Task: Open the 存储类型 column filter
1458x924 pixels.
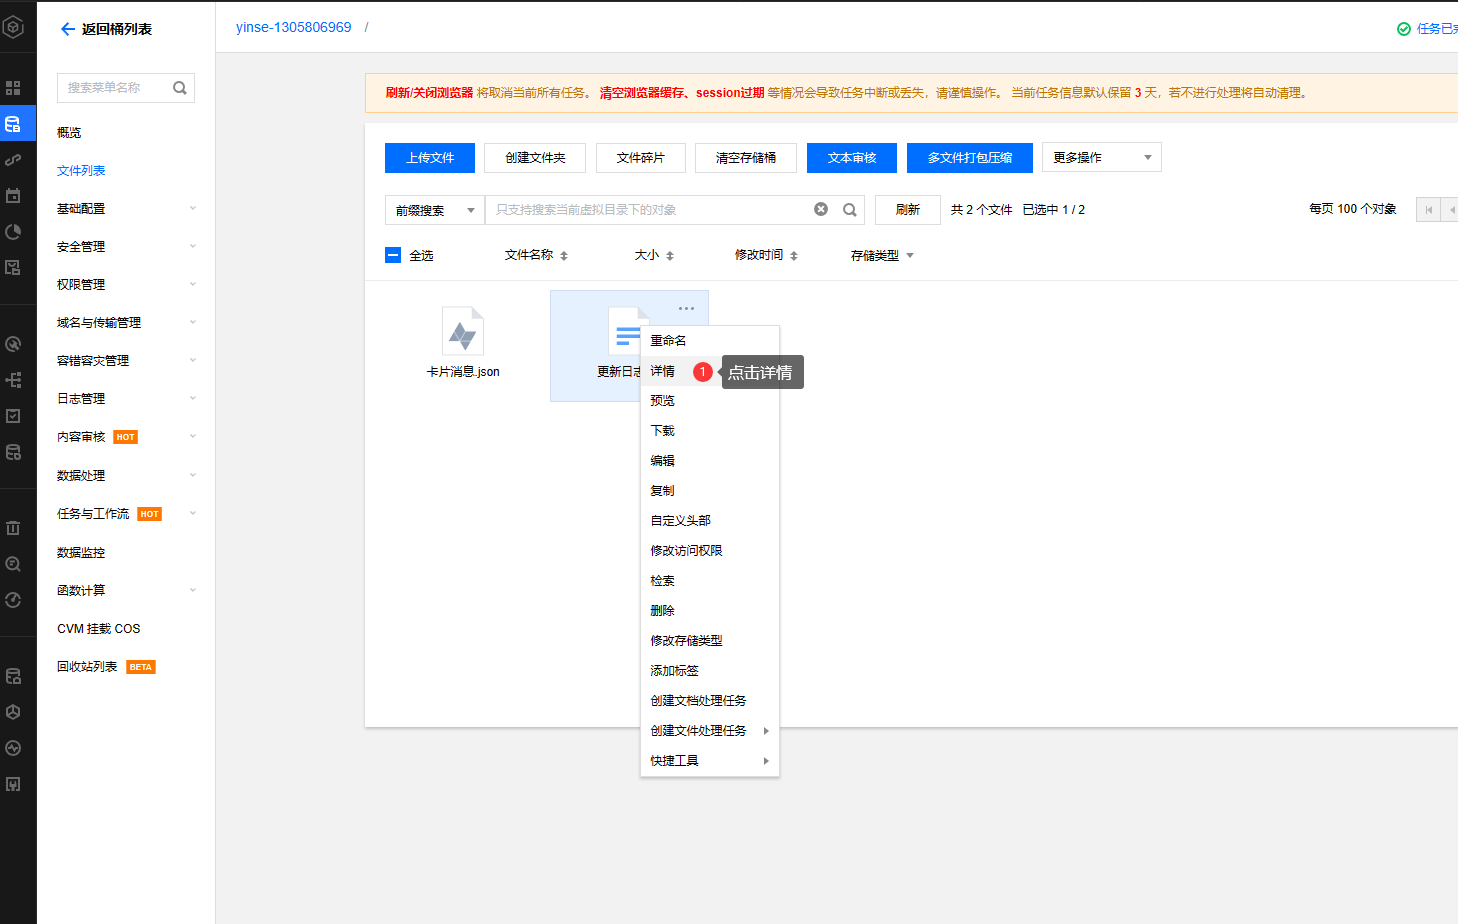Action: coord(910,256)
